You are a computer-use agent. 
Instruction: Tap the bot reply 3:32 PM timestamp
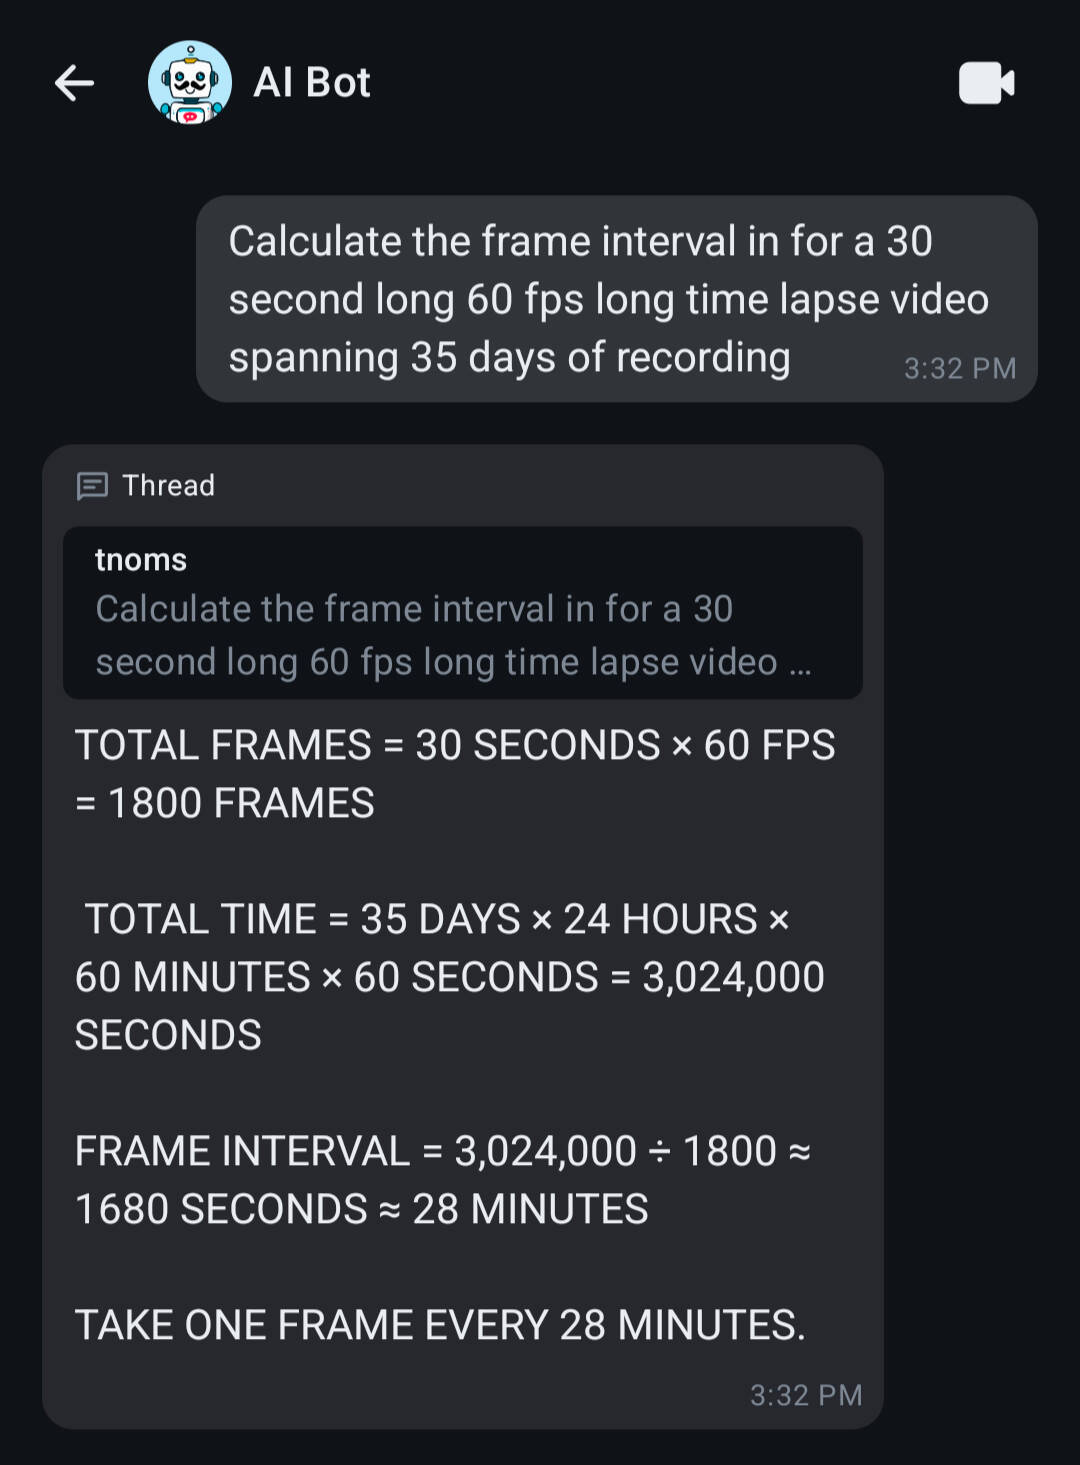click(806, 1395)
